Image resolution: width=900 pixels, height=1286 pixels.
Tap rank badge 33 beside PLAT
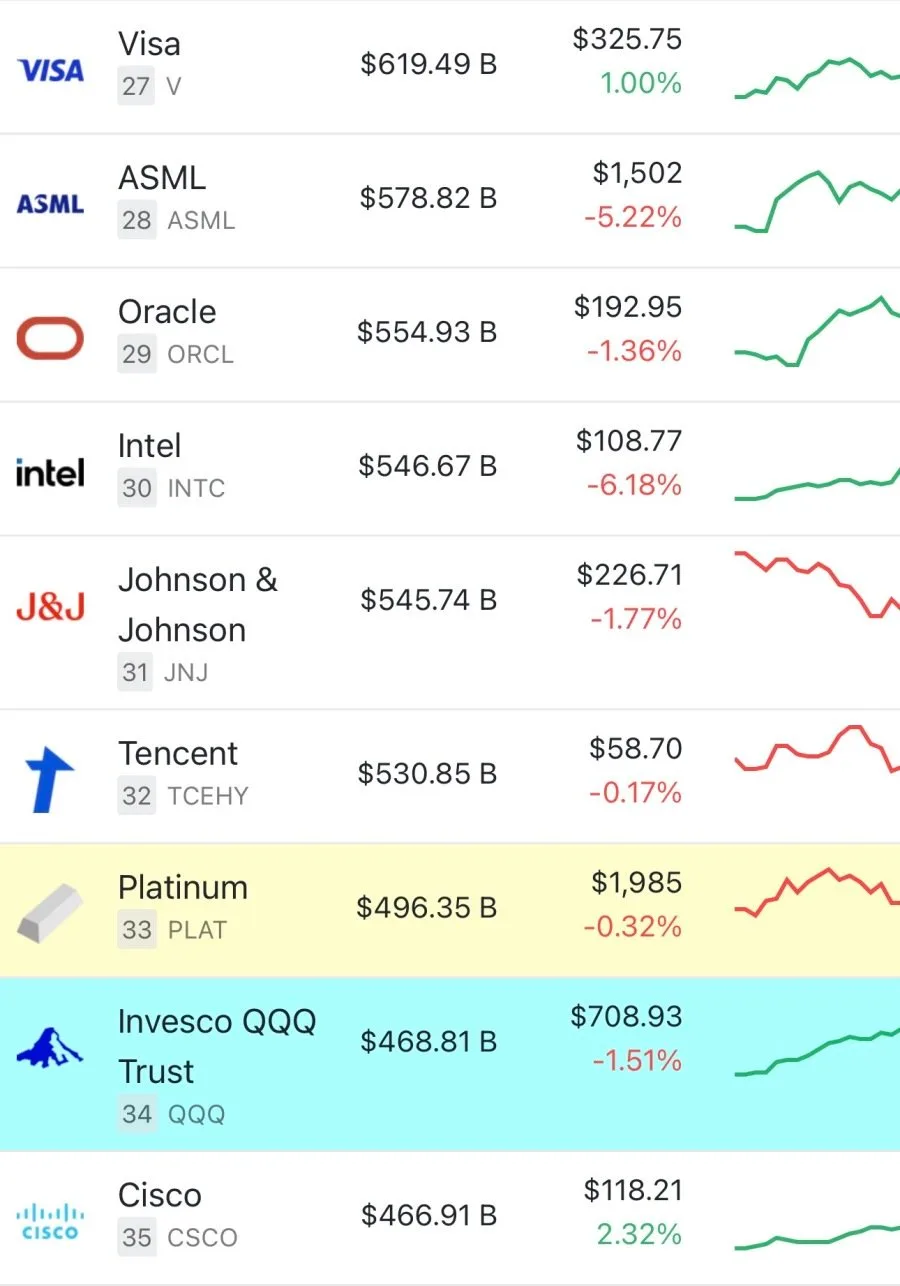click(137, 929)
